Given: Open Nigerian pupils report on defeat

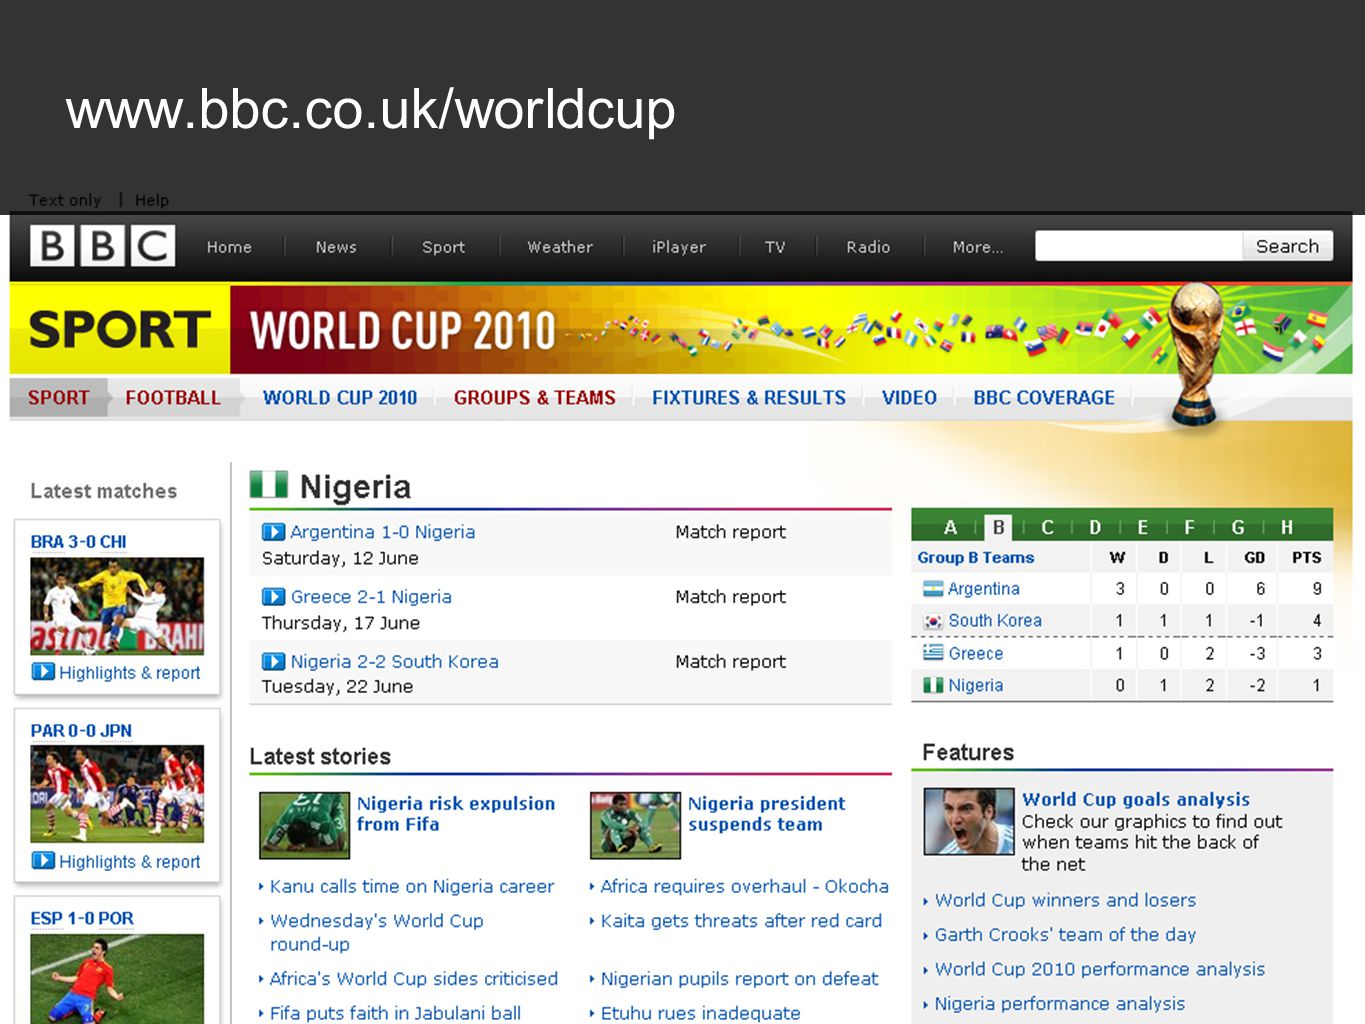Looking at the screenshot, I should [739, 979].
